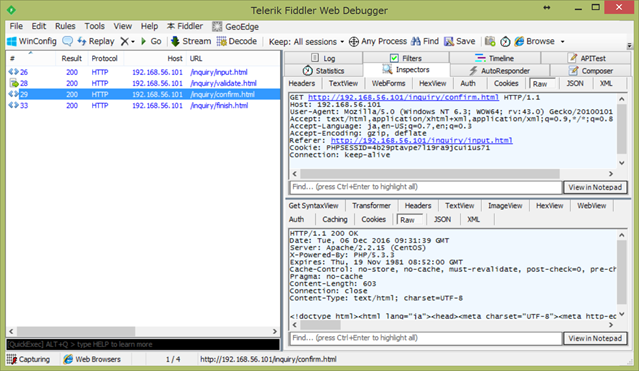
Task: Toggle Decode option in toolbar
Action: pos(237,41)
